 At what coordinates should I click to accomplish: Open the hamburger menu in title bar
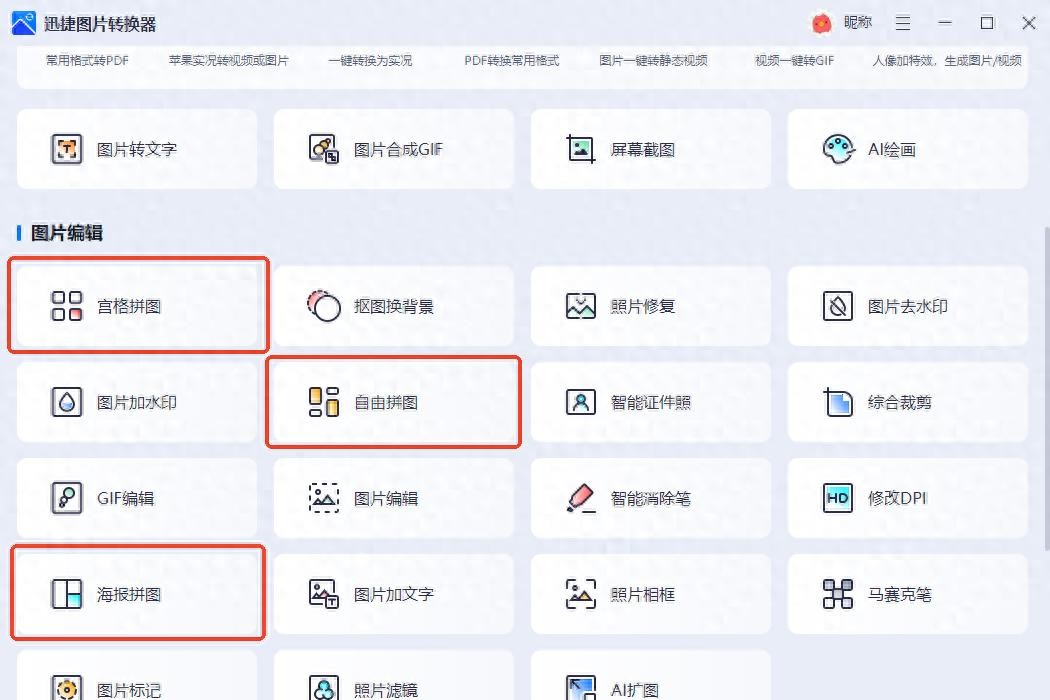click(903, 23)
